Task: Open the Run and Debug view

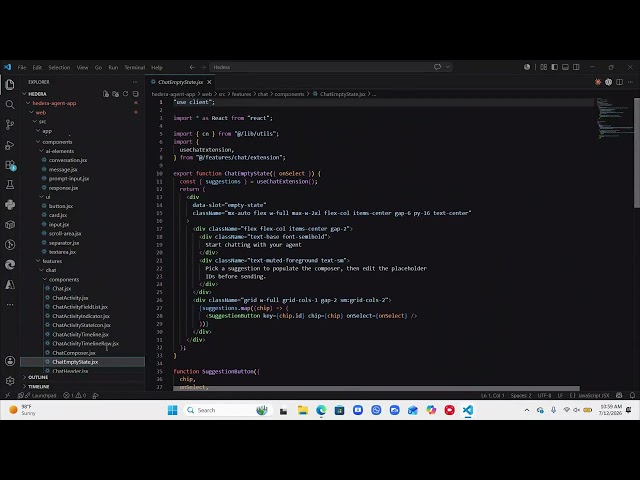Action: click(x=10, y=145)
